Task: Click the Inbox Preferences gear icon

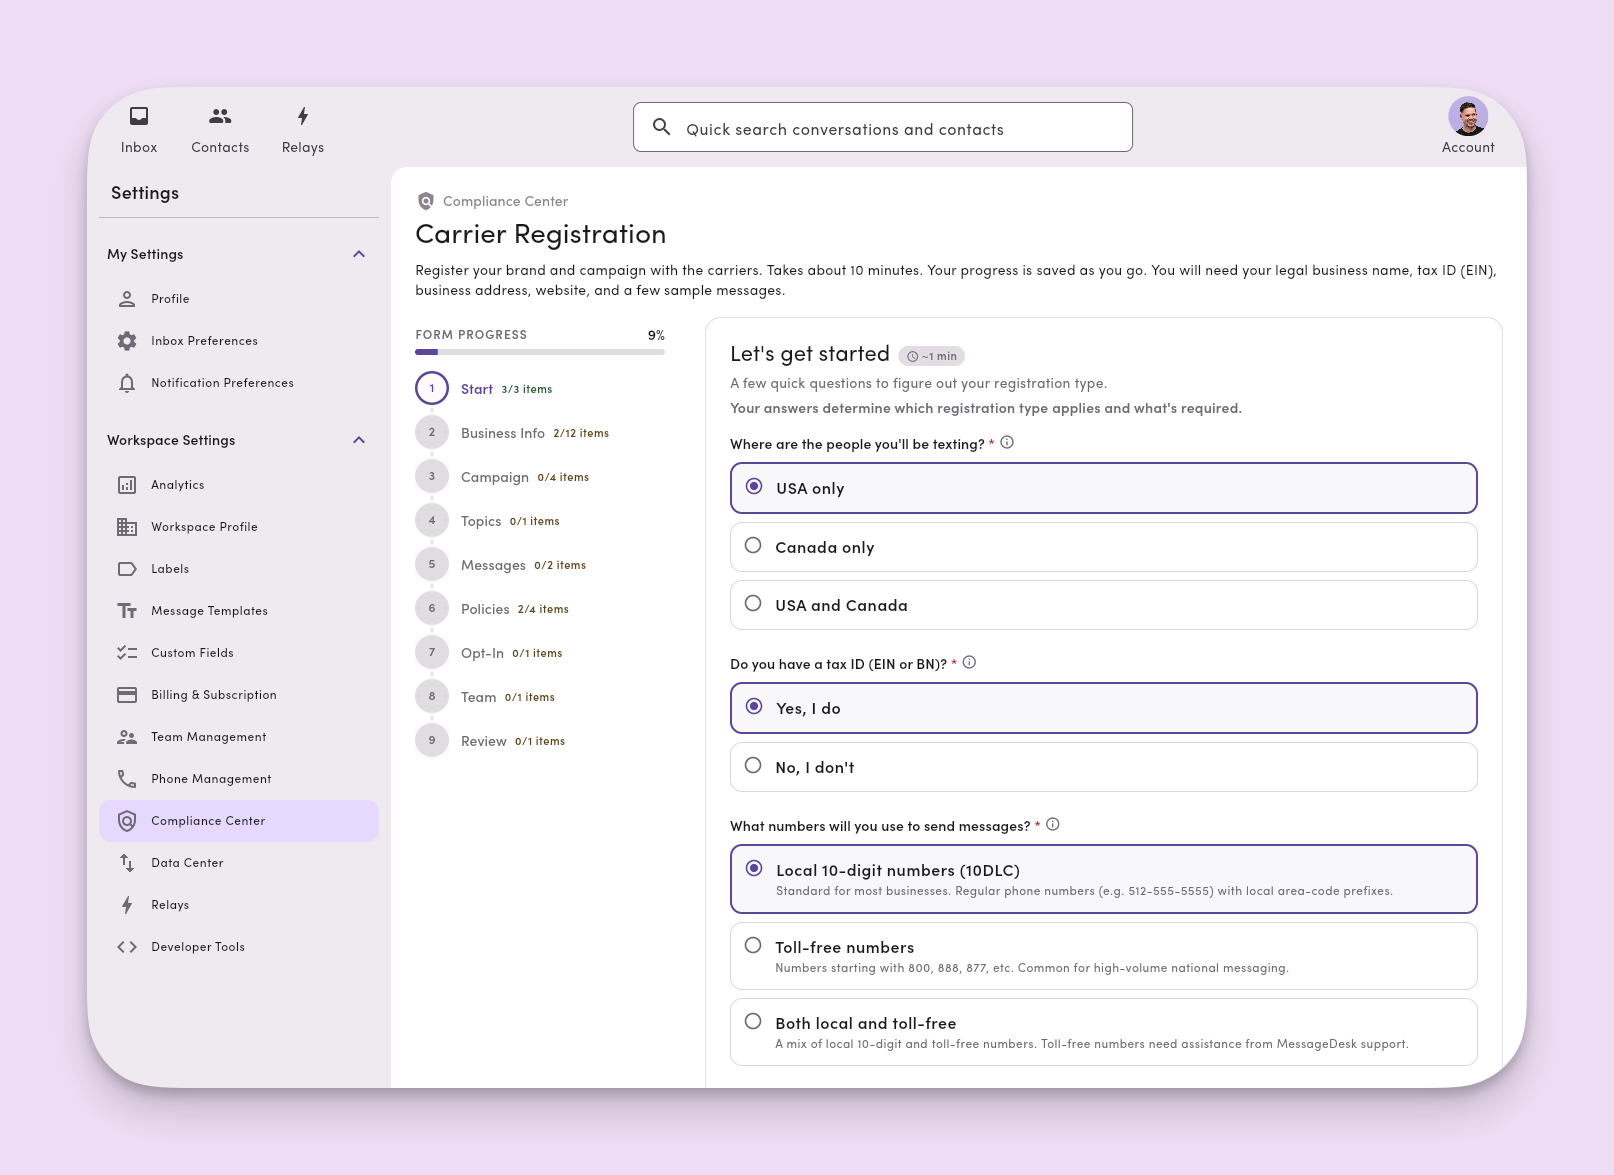Action: 127,341
